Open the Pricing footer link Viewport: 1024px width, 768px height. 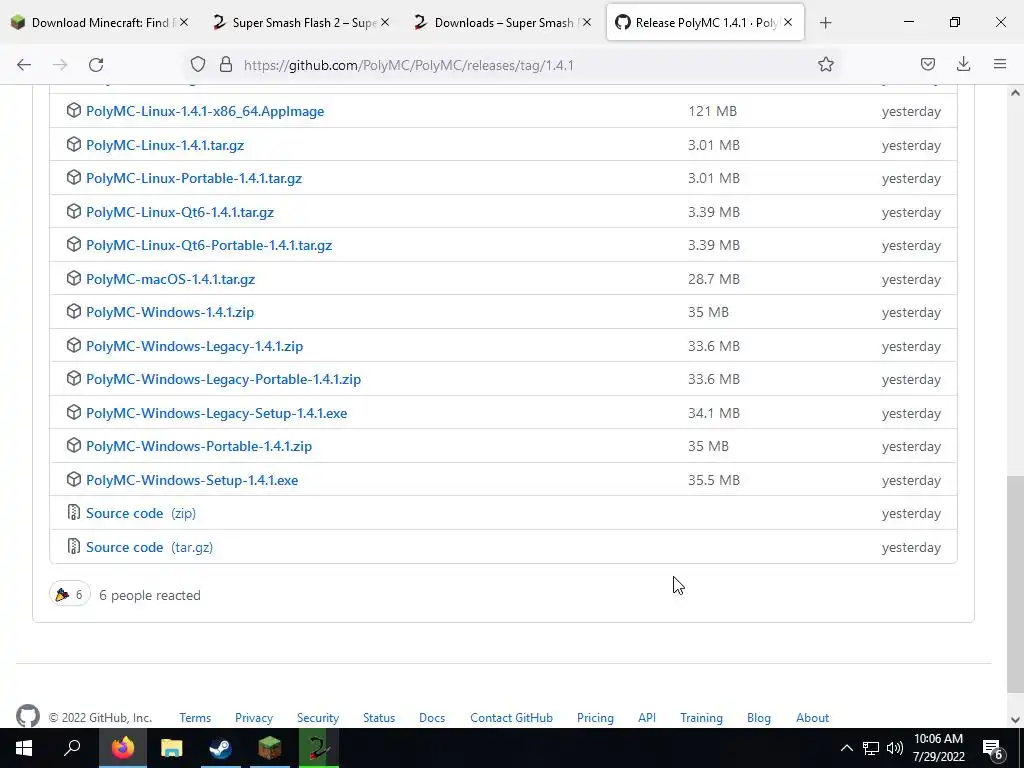tap(595, 718)
